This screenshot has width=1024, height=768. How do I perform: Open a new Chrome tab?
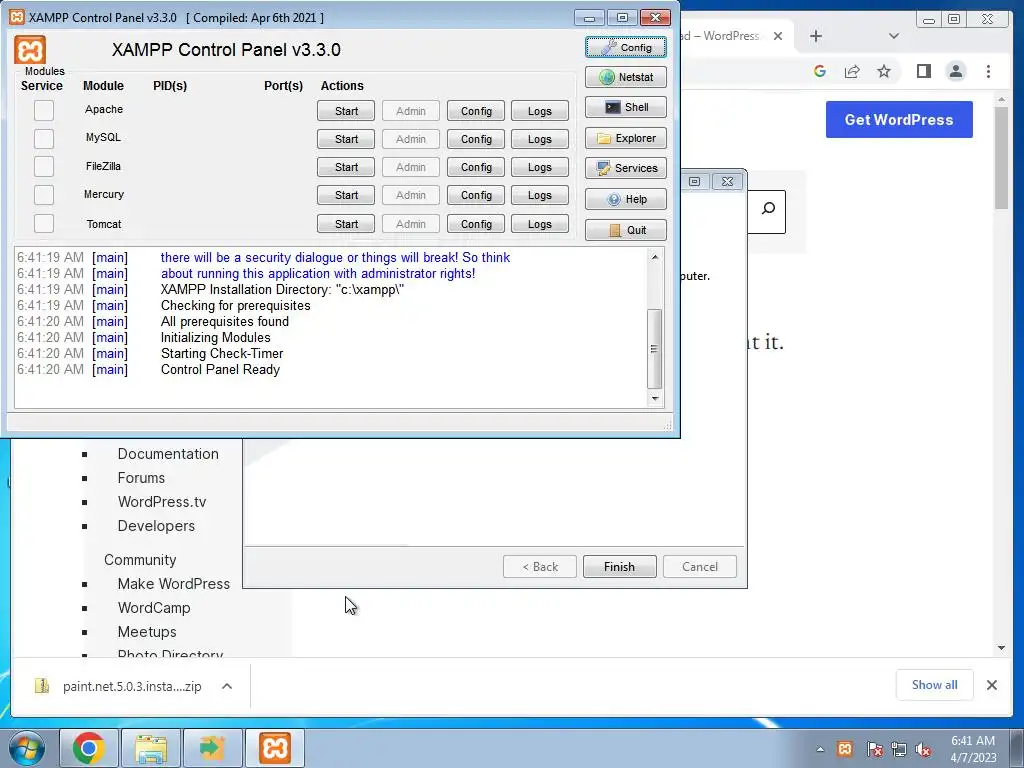click(x=816, y=36)
